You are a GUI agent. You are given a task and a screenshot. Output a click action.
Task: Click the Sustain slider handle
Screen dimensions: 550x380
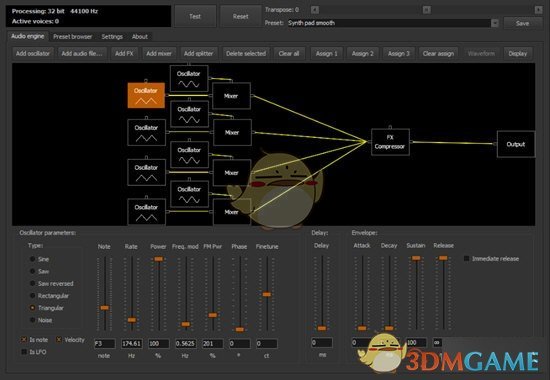click(416, 258)
